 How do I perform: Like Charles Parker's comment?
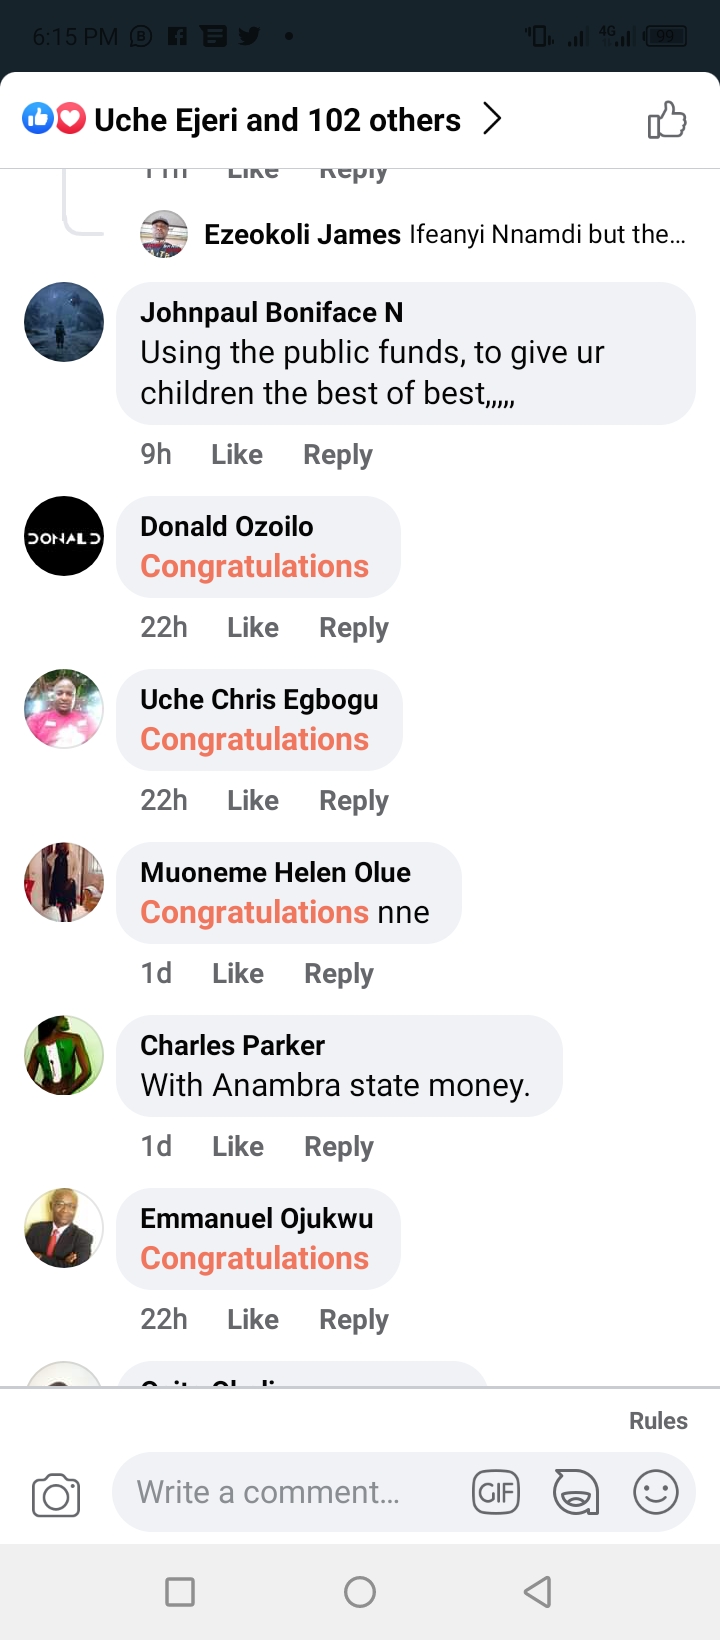click(x=238, y=1147)
